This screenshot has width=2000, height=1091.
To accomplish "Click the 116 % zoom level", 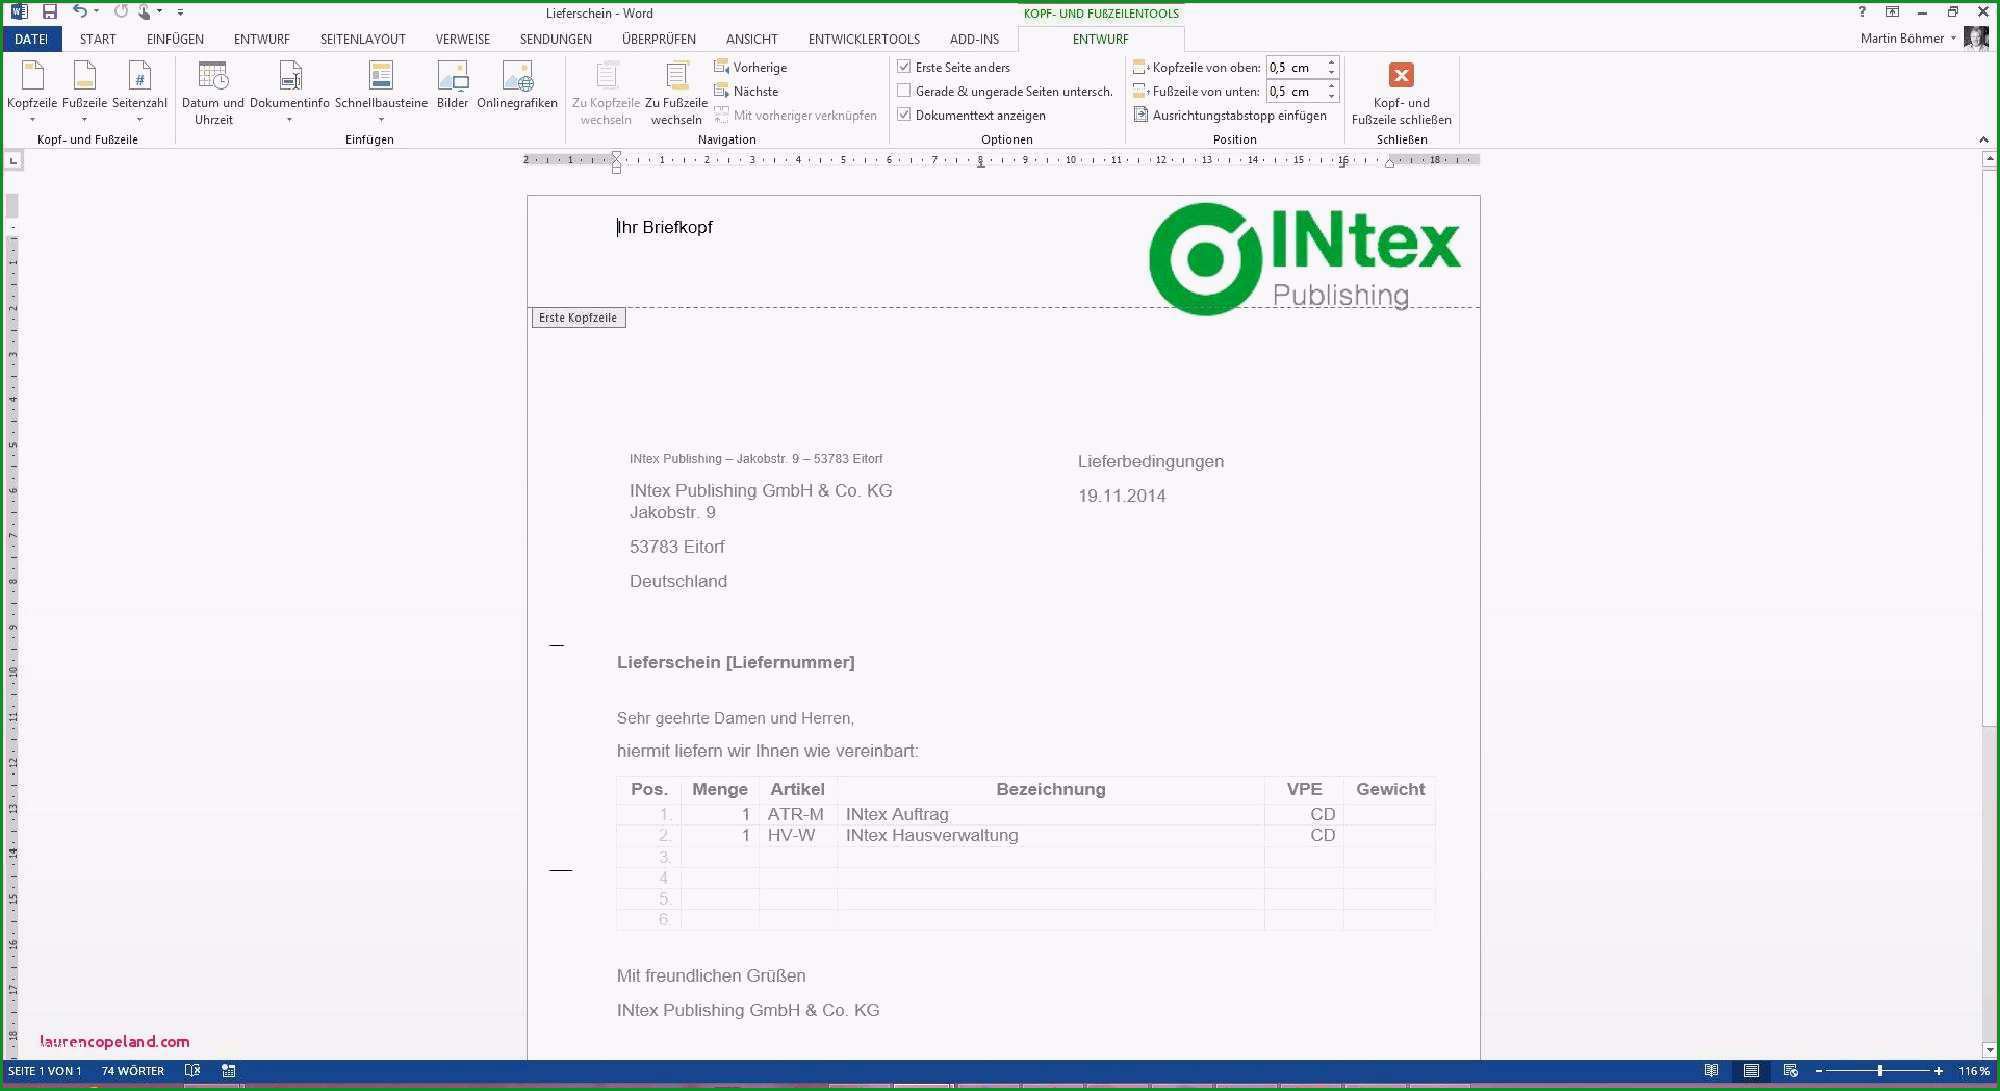I will [x=1974, y=1071].
